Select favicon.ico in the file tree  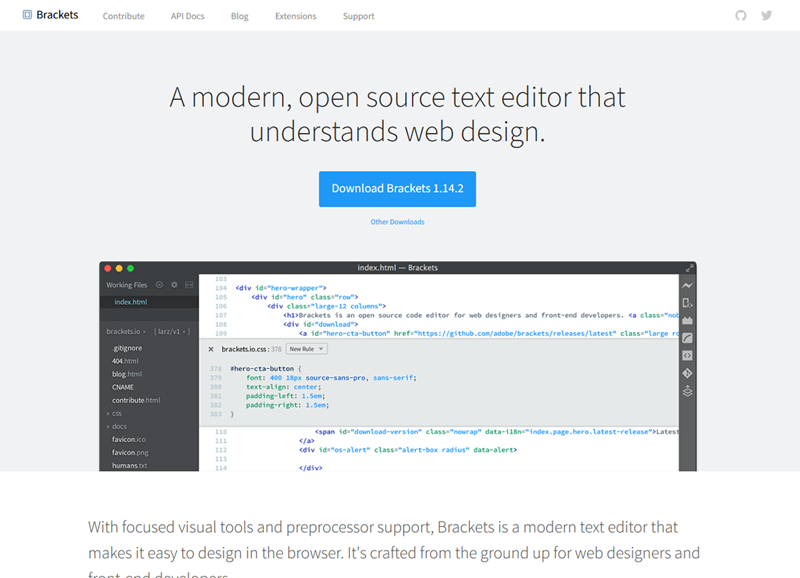129,439
